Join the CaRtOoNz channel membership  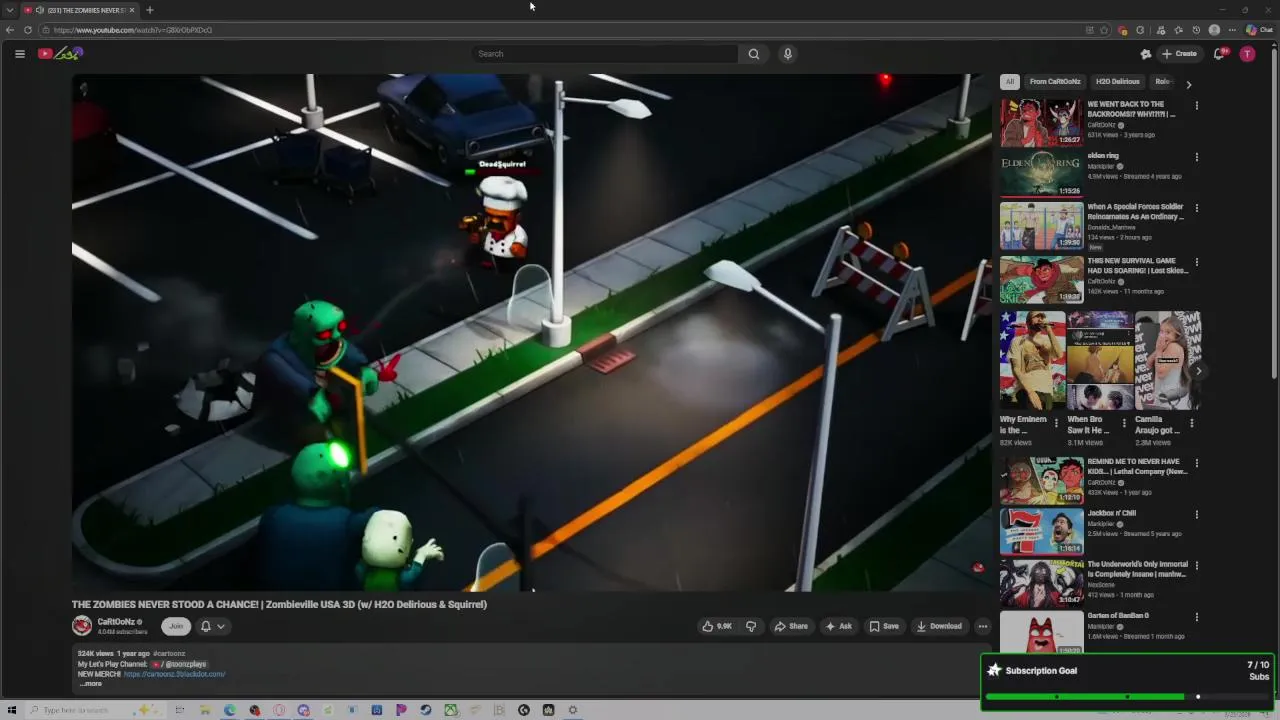pyautogui.click(x=176, y=626)
